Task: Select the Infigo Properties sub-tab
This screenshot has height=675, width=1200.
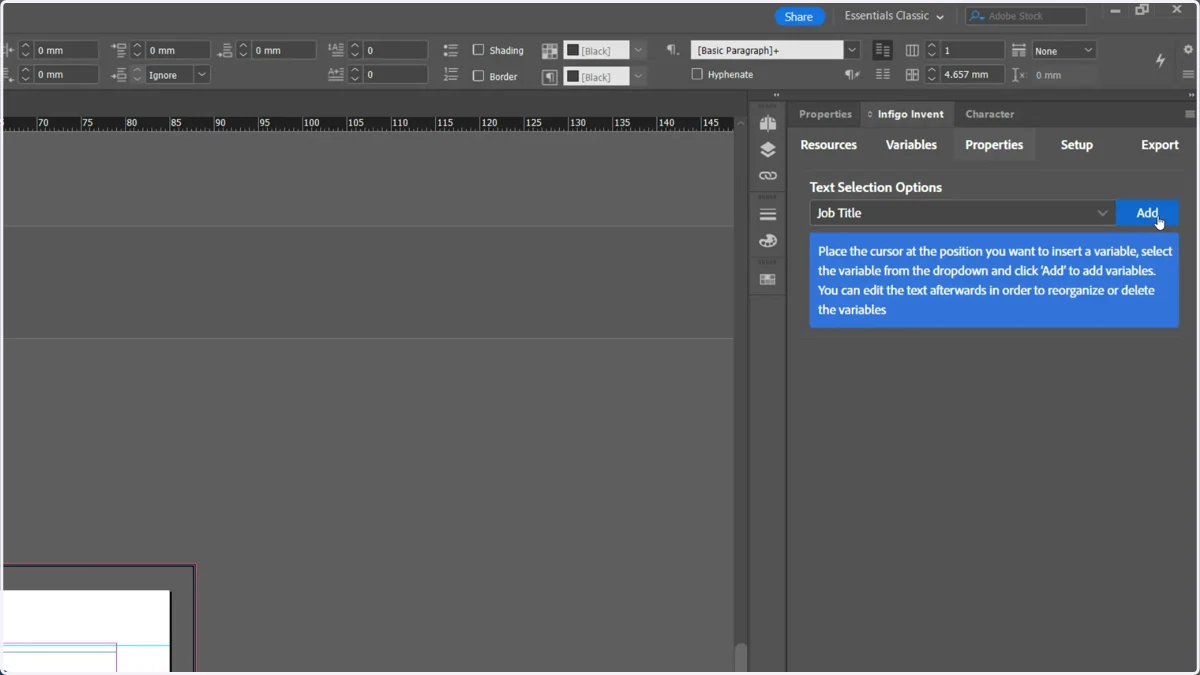Action: click(x=994, y=145)
